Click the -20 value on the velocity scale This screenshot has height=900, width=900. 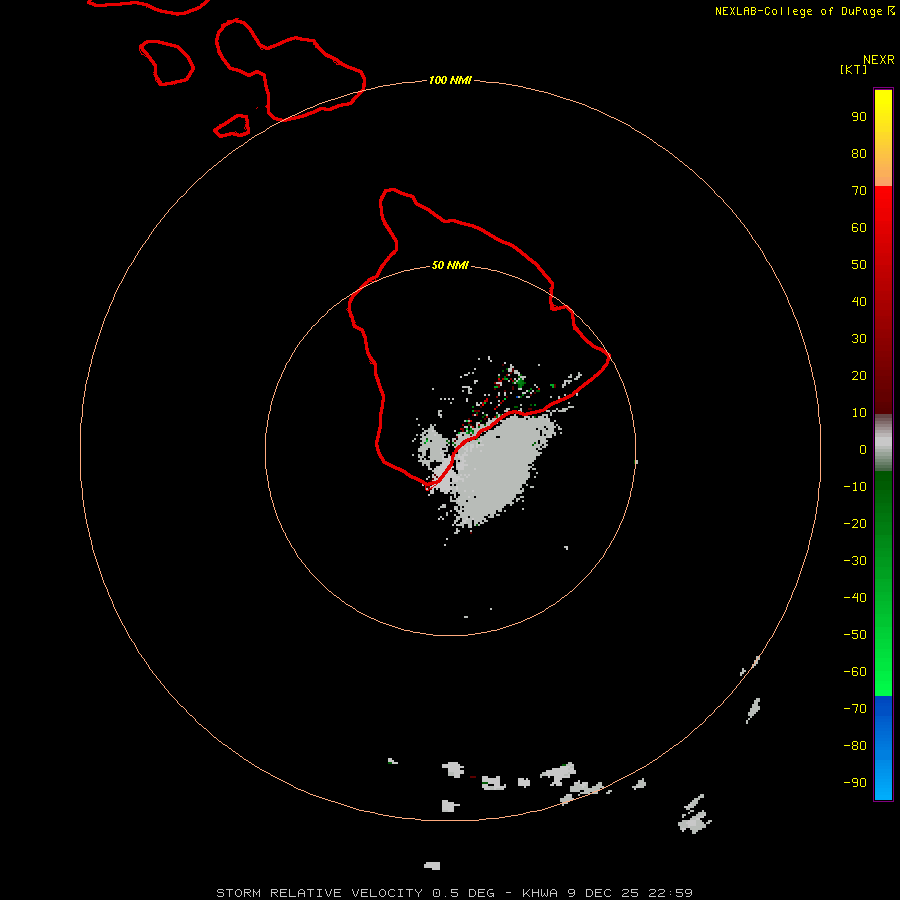coord(855,523)
